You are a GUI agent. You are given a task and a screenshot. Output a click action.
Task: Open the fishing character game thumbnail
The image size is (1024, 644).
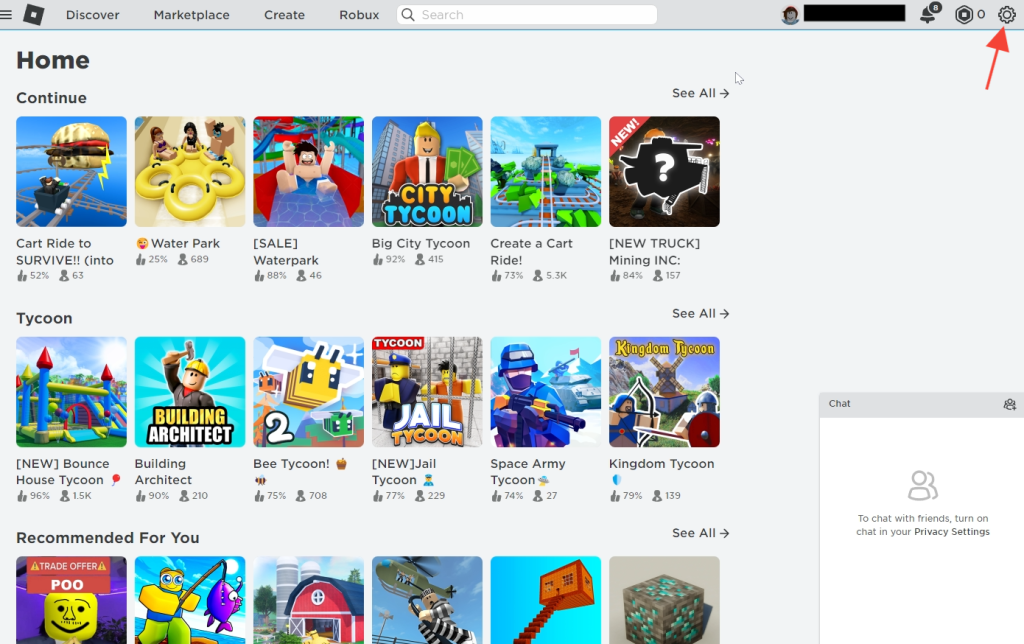click(190, 600)
